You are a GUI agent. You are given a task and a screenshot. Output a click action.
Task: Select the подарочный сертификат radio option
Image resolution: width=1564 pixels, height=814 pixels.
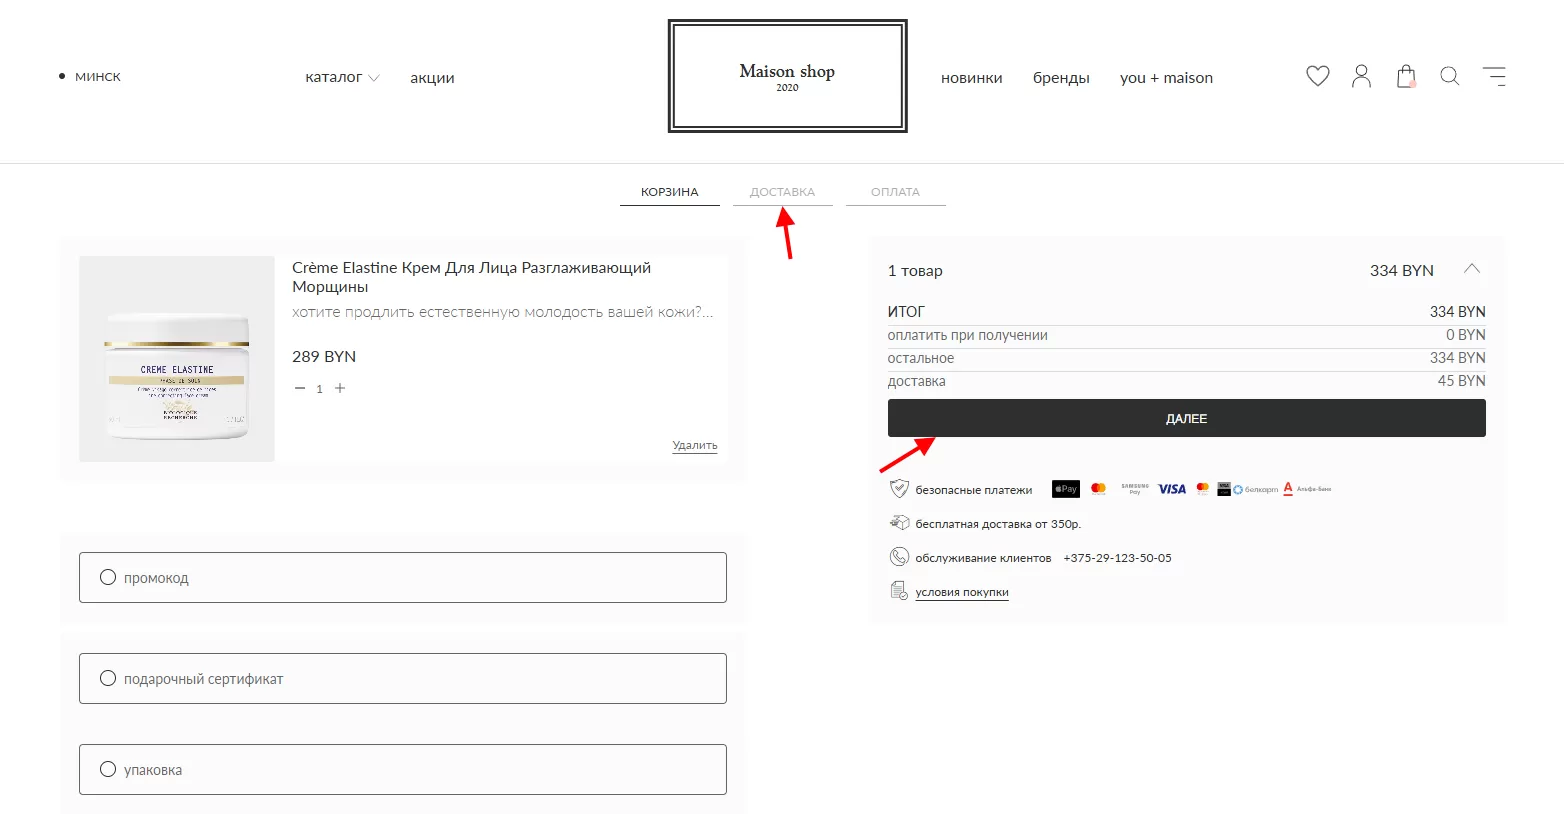(108, 678)
